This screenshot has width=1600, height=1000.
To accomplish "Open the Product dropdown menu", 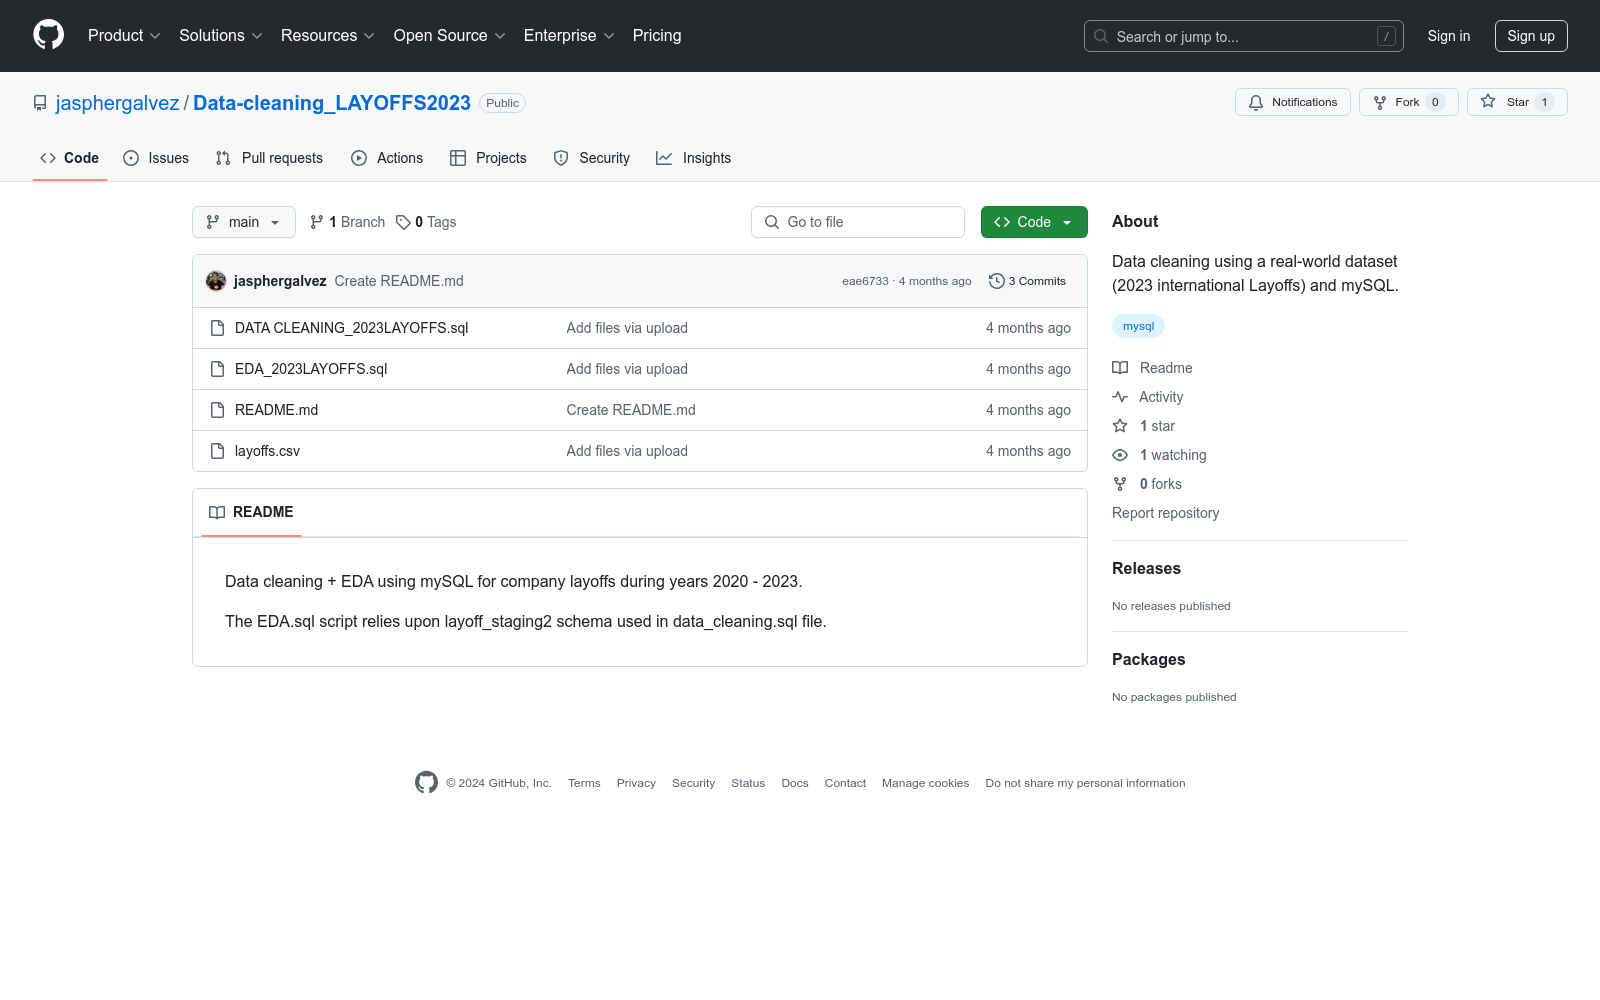I will click(x=124, y=36).
